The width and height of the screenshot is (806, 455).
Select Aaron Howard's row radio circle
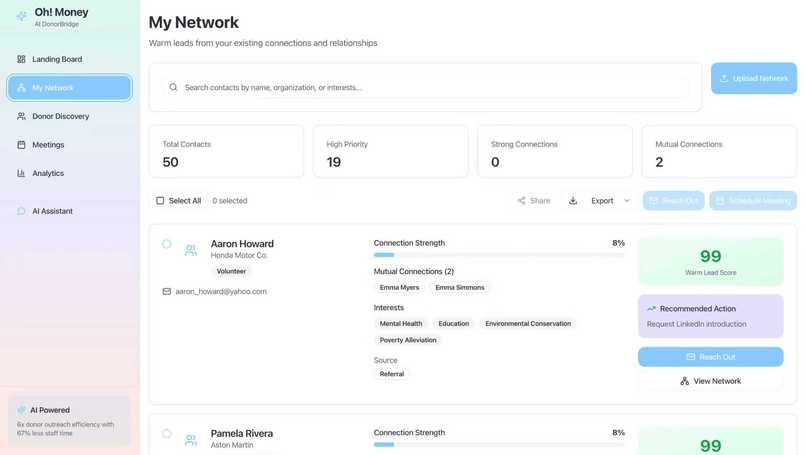point(167,244)
